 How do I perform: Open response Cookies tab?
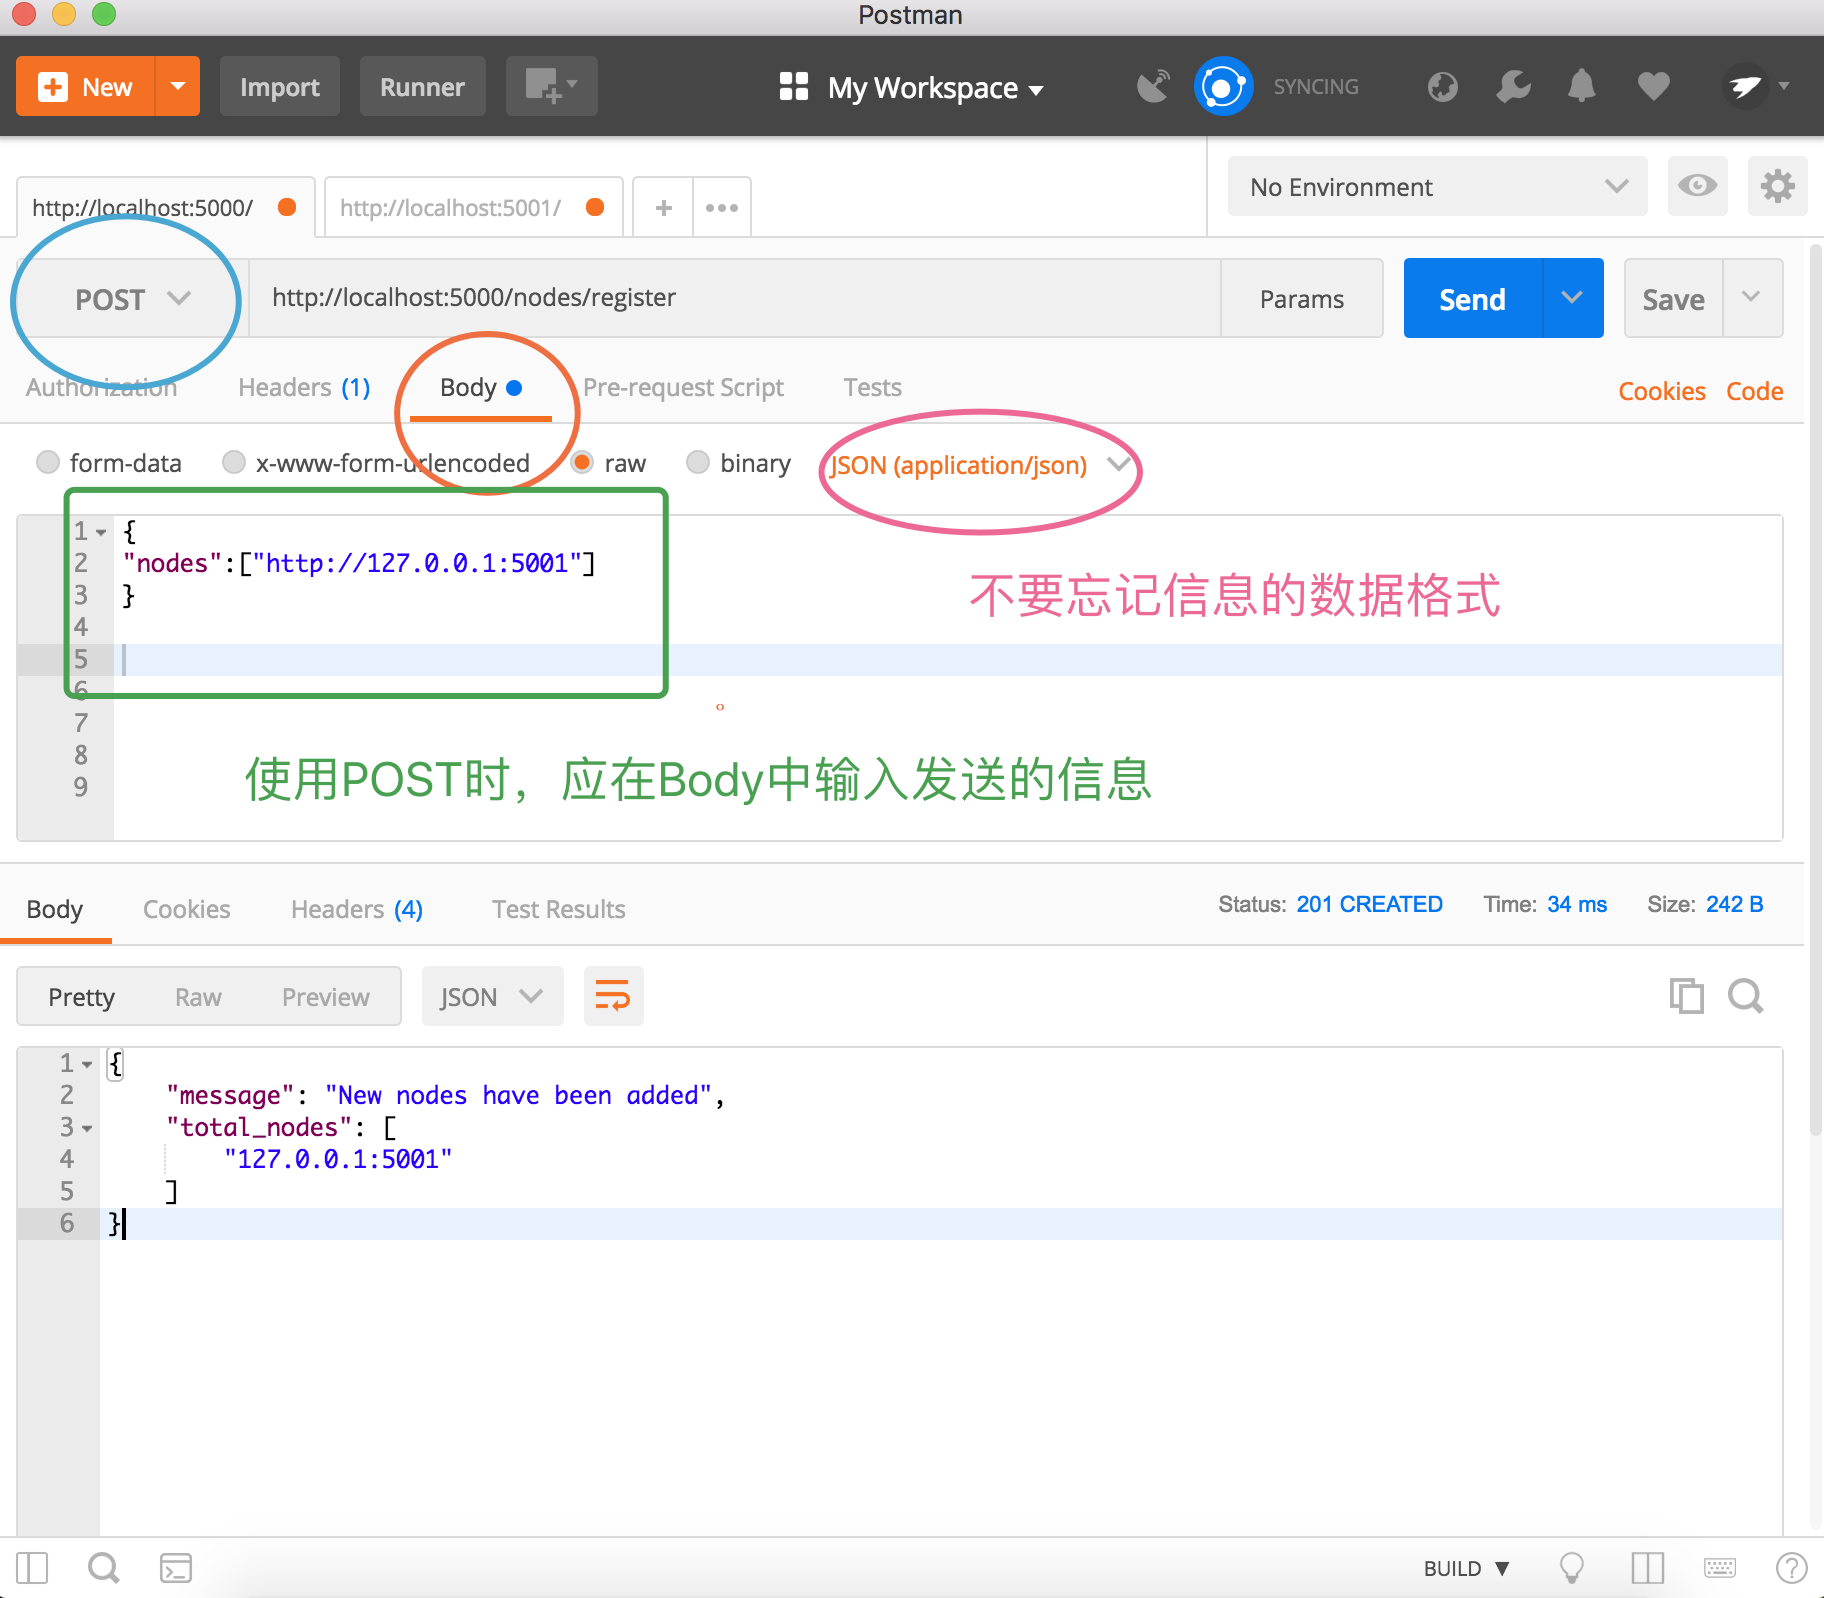click(x=186, y=909)
